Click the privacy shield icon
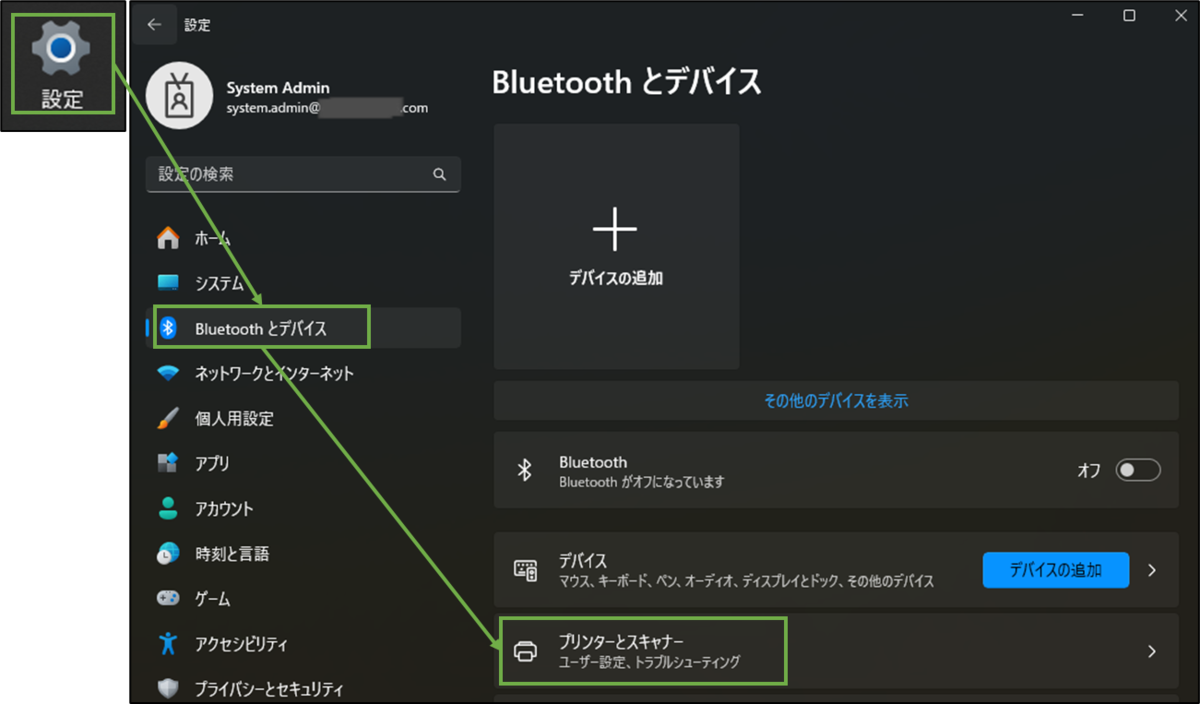Image resolution: width=1200 pixels, height=704 pixels. coord(168,688)
